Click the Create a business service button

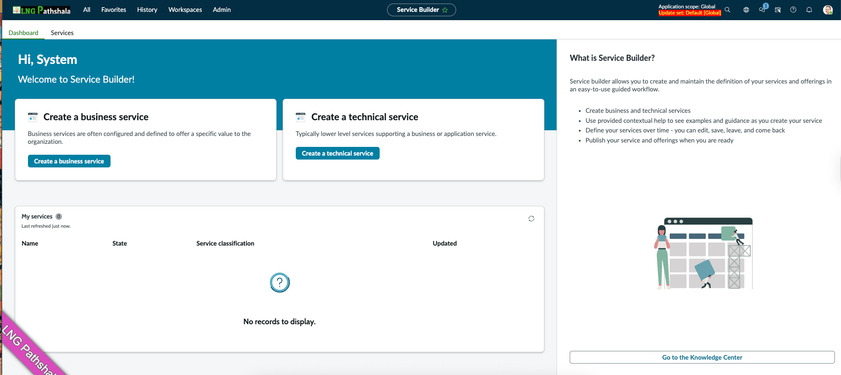pos(69,161)
